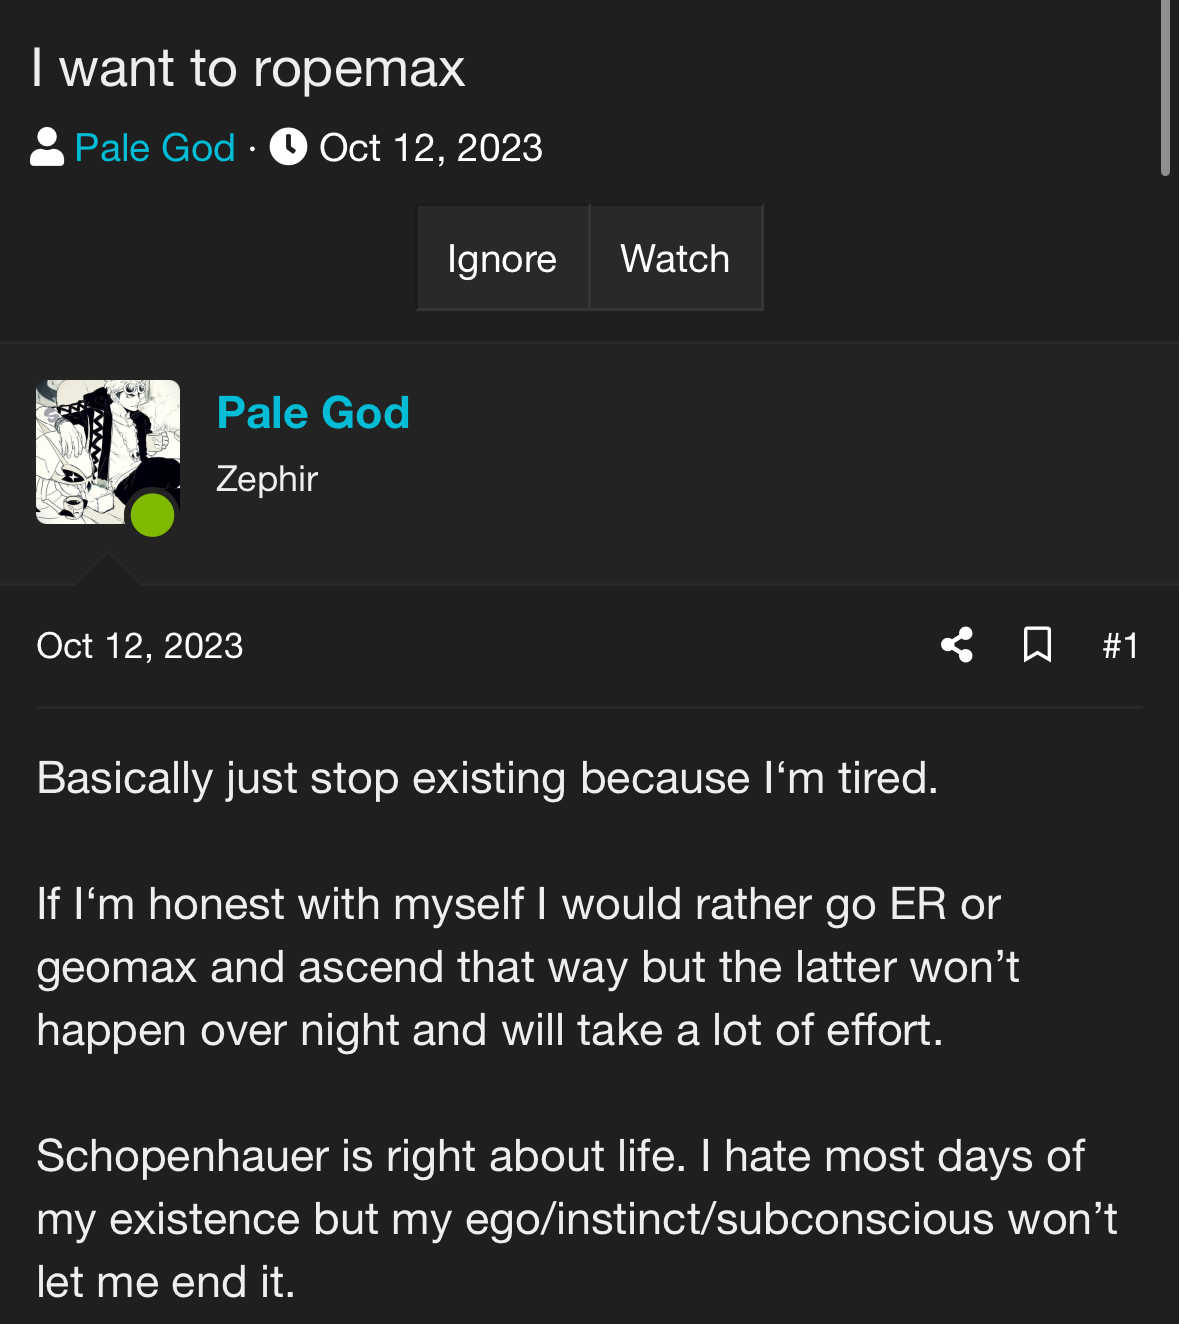Click the vertical scrollbar thumb
Image resolution: width=1179 pixels, height=1324 pixels.
point(1165,88)
